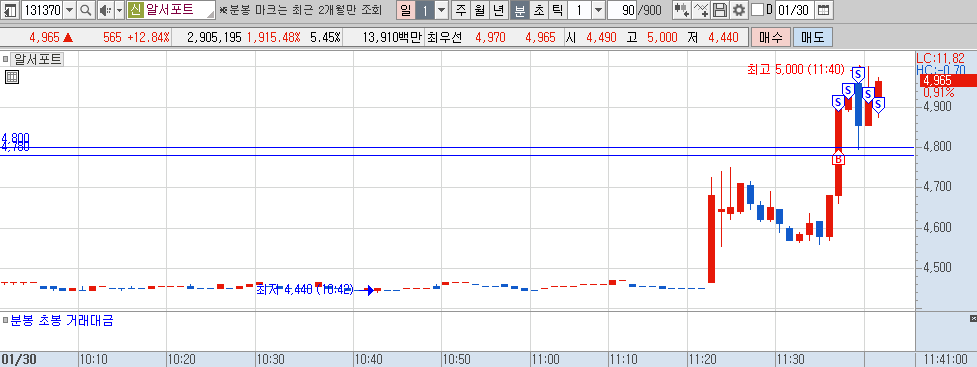
Task: Click the B buy marker on chart
Action: point(839,160)
